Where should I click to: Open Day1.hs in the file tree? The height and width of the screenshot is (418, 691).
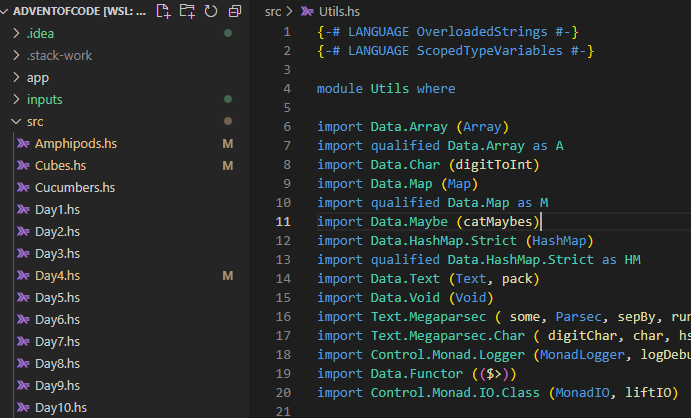[57, 210]
